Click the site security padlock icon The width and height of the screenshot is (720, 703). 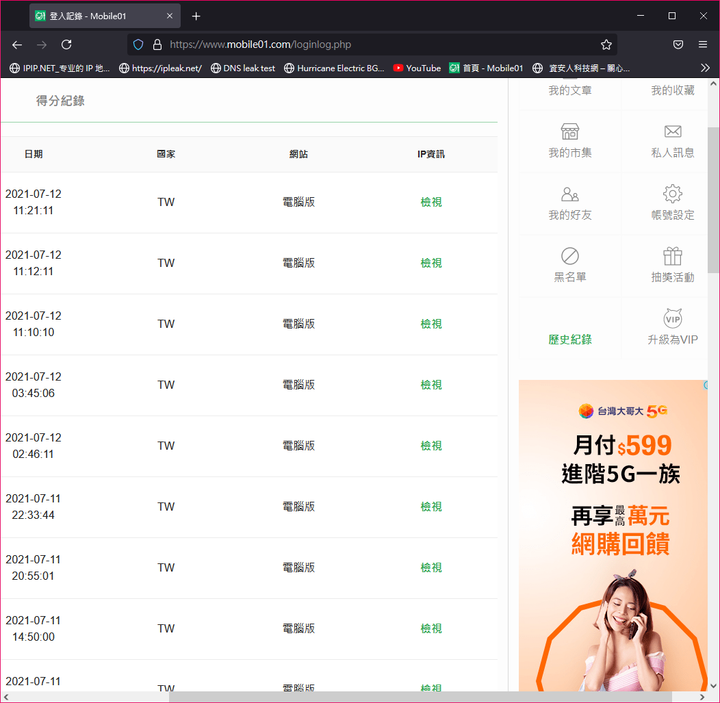pos(157,45)
